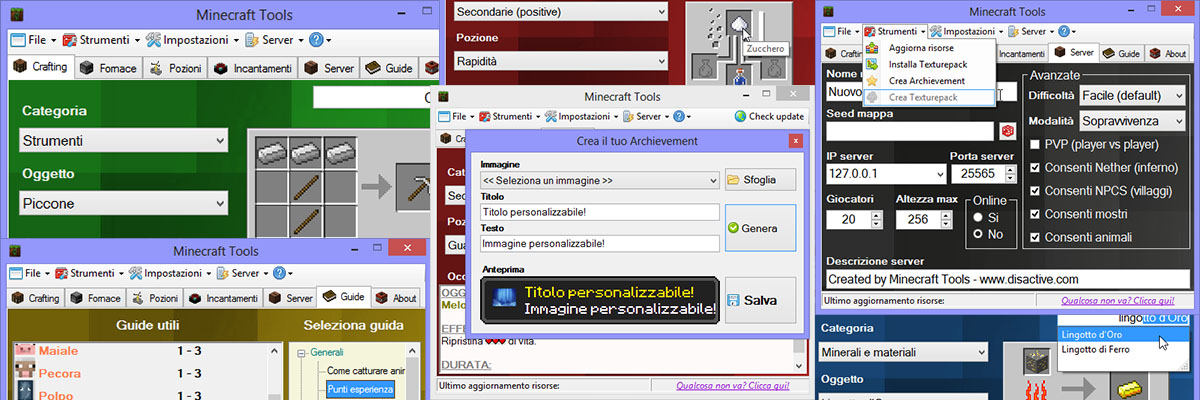The height and width of the screenshot is (400, 1200).
Task: Enable PVP (player vs player) checkbox
Action: [x=1036, y=145]
